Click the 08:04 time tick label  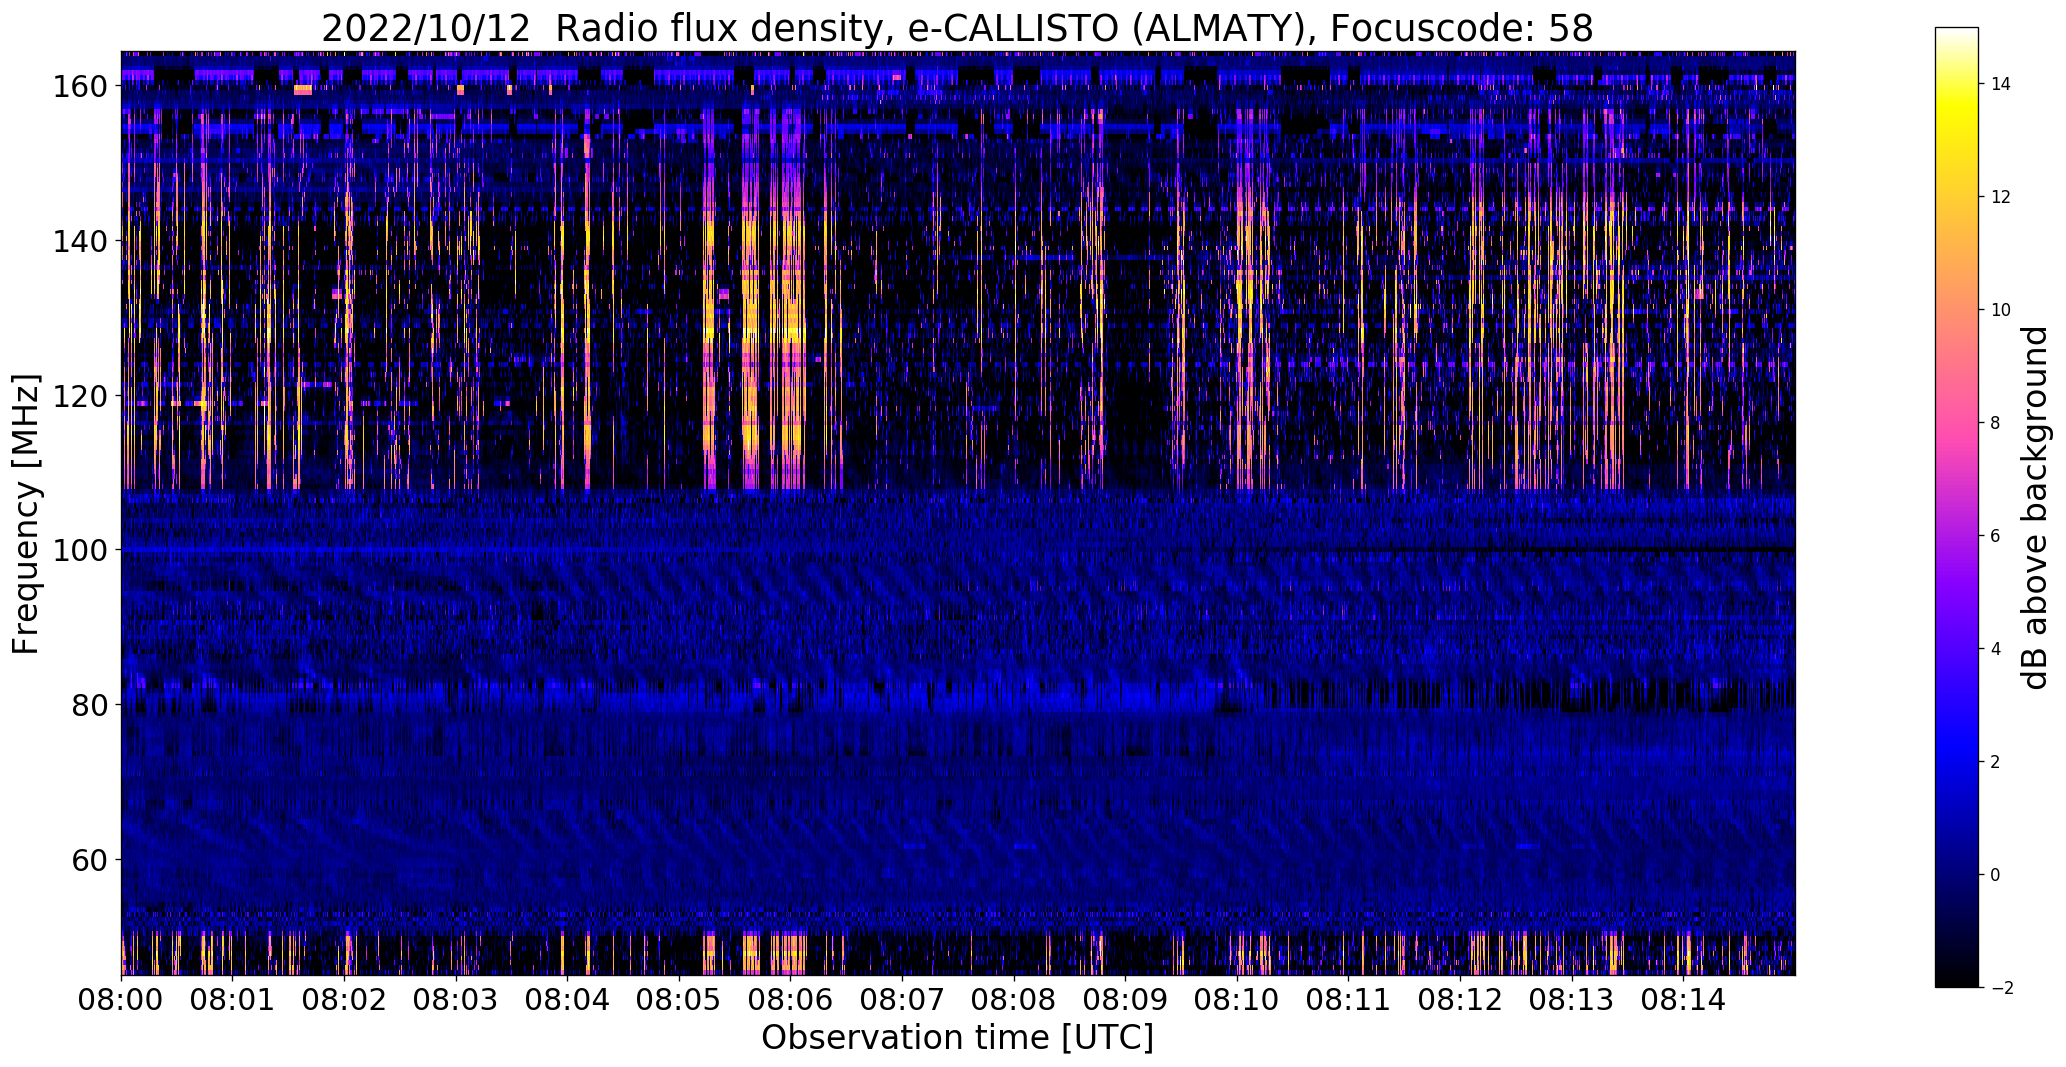568,999
